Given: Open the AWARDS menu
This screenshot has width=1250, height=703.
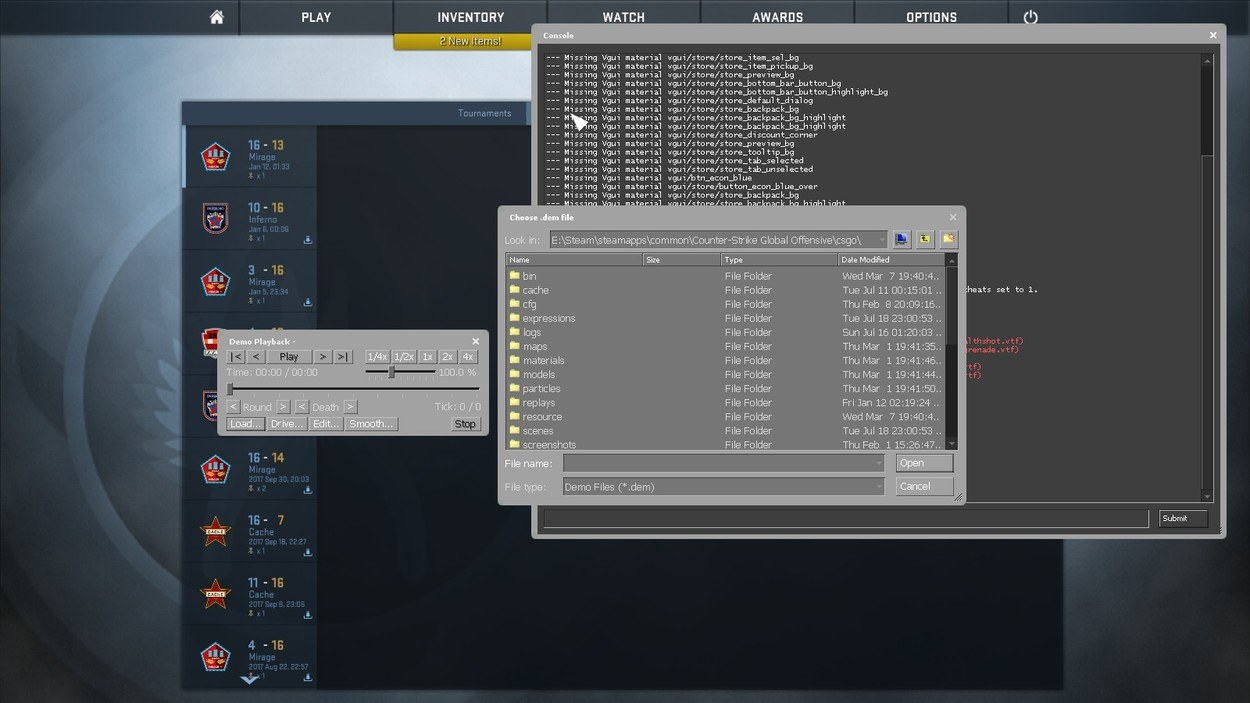Looking at the screenshot, I should 777,17.
